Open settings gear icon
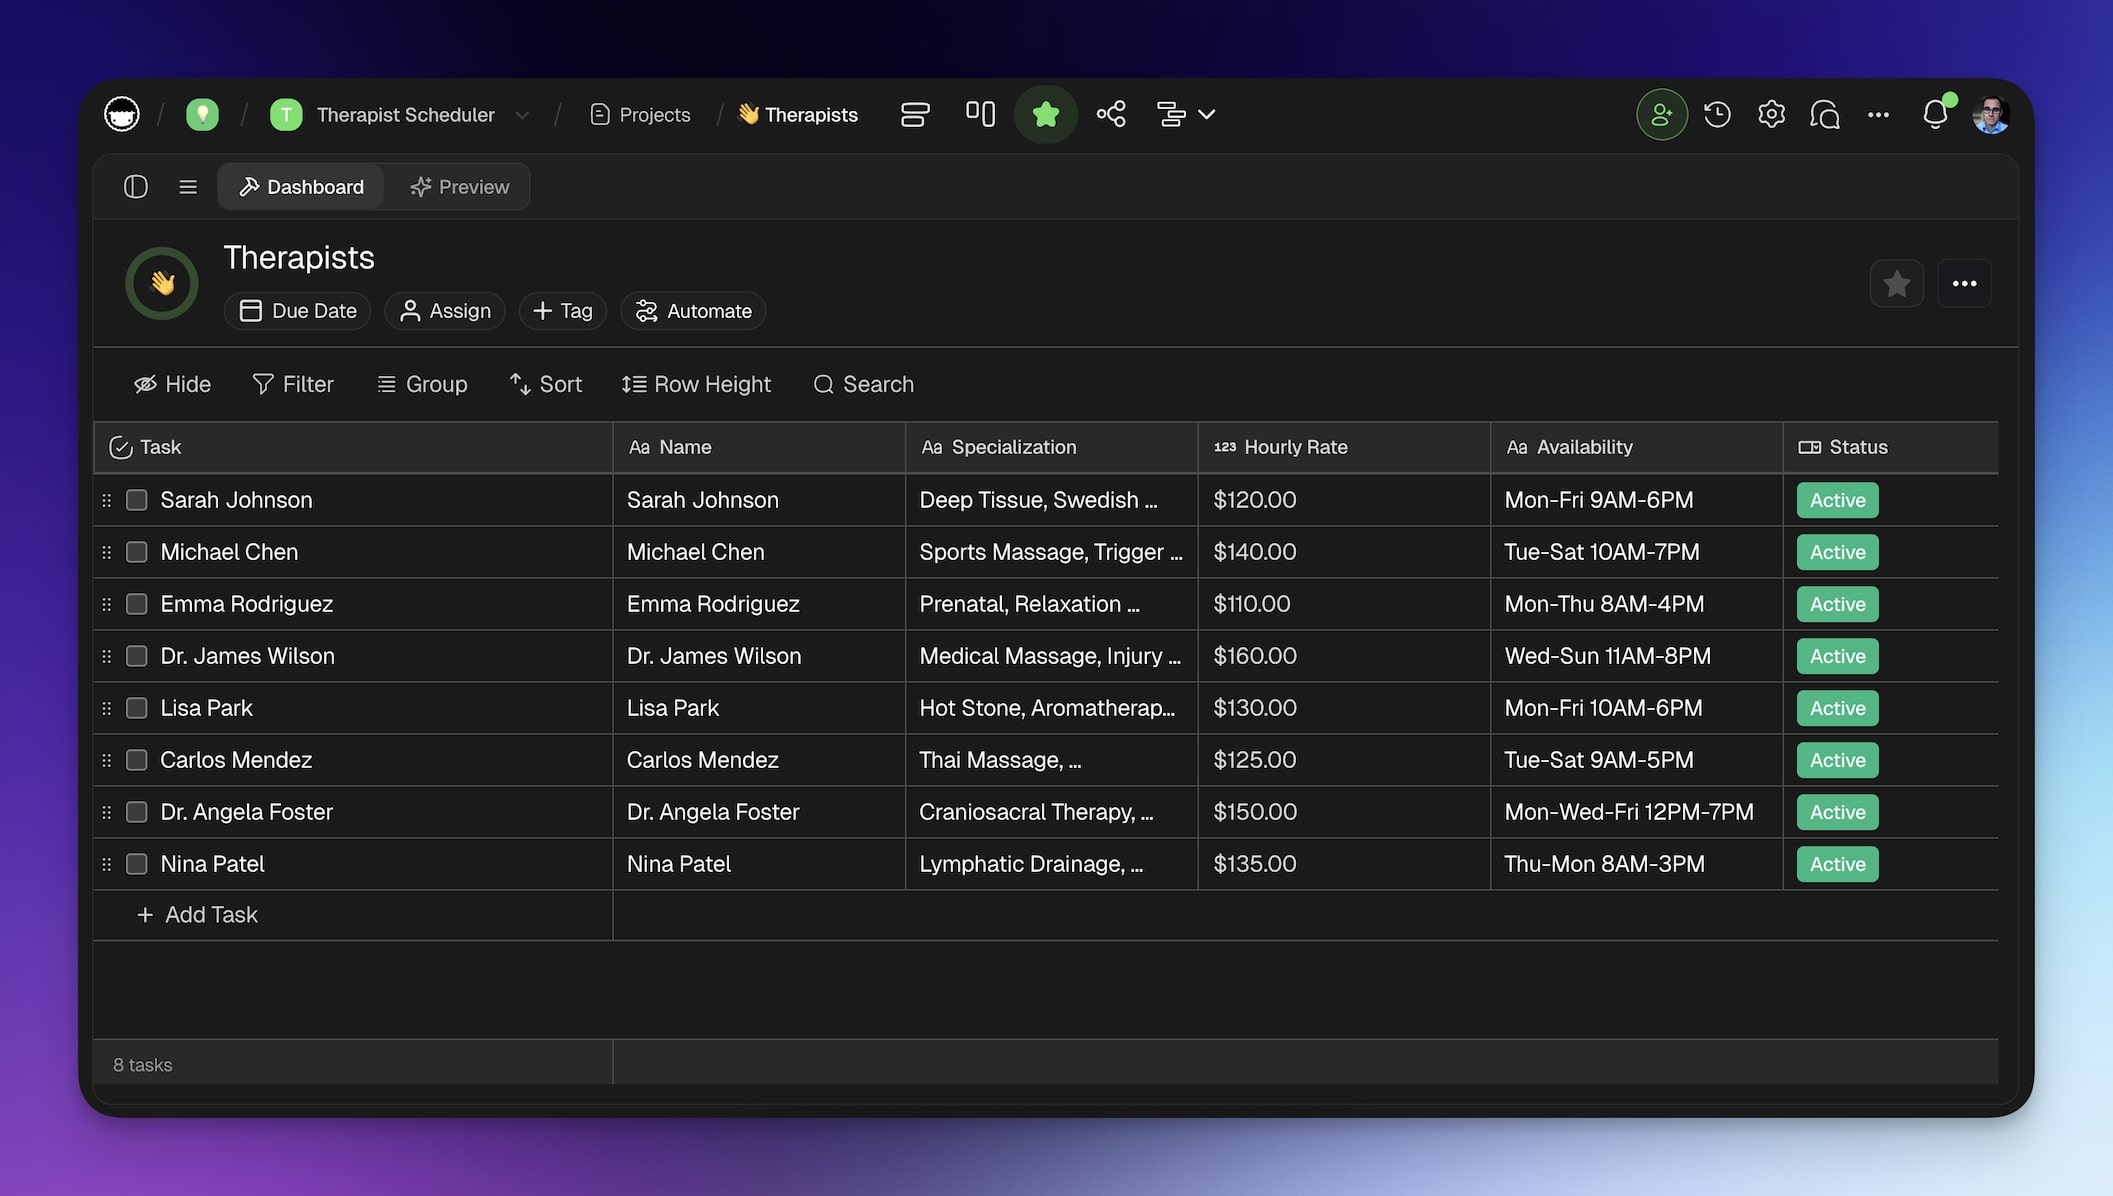This screenshot has width=2113, height=1196. click(1771, 114)
